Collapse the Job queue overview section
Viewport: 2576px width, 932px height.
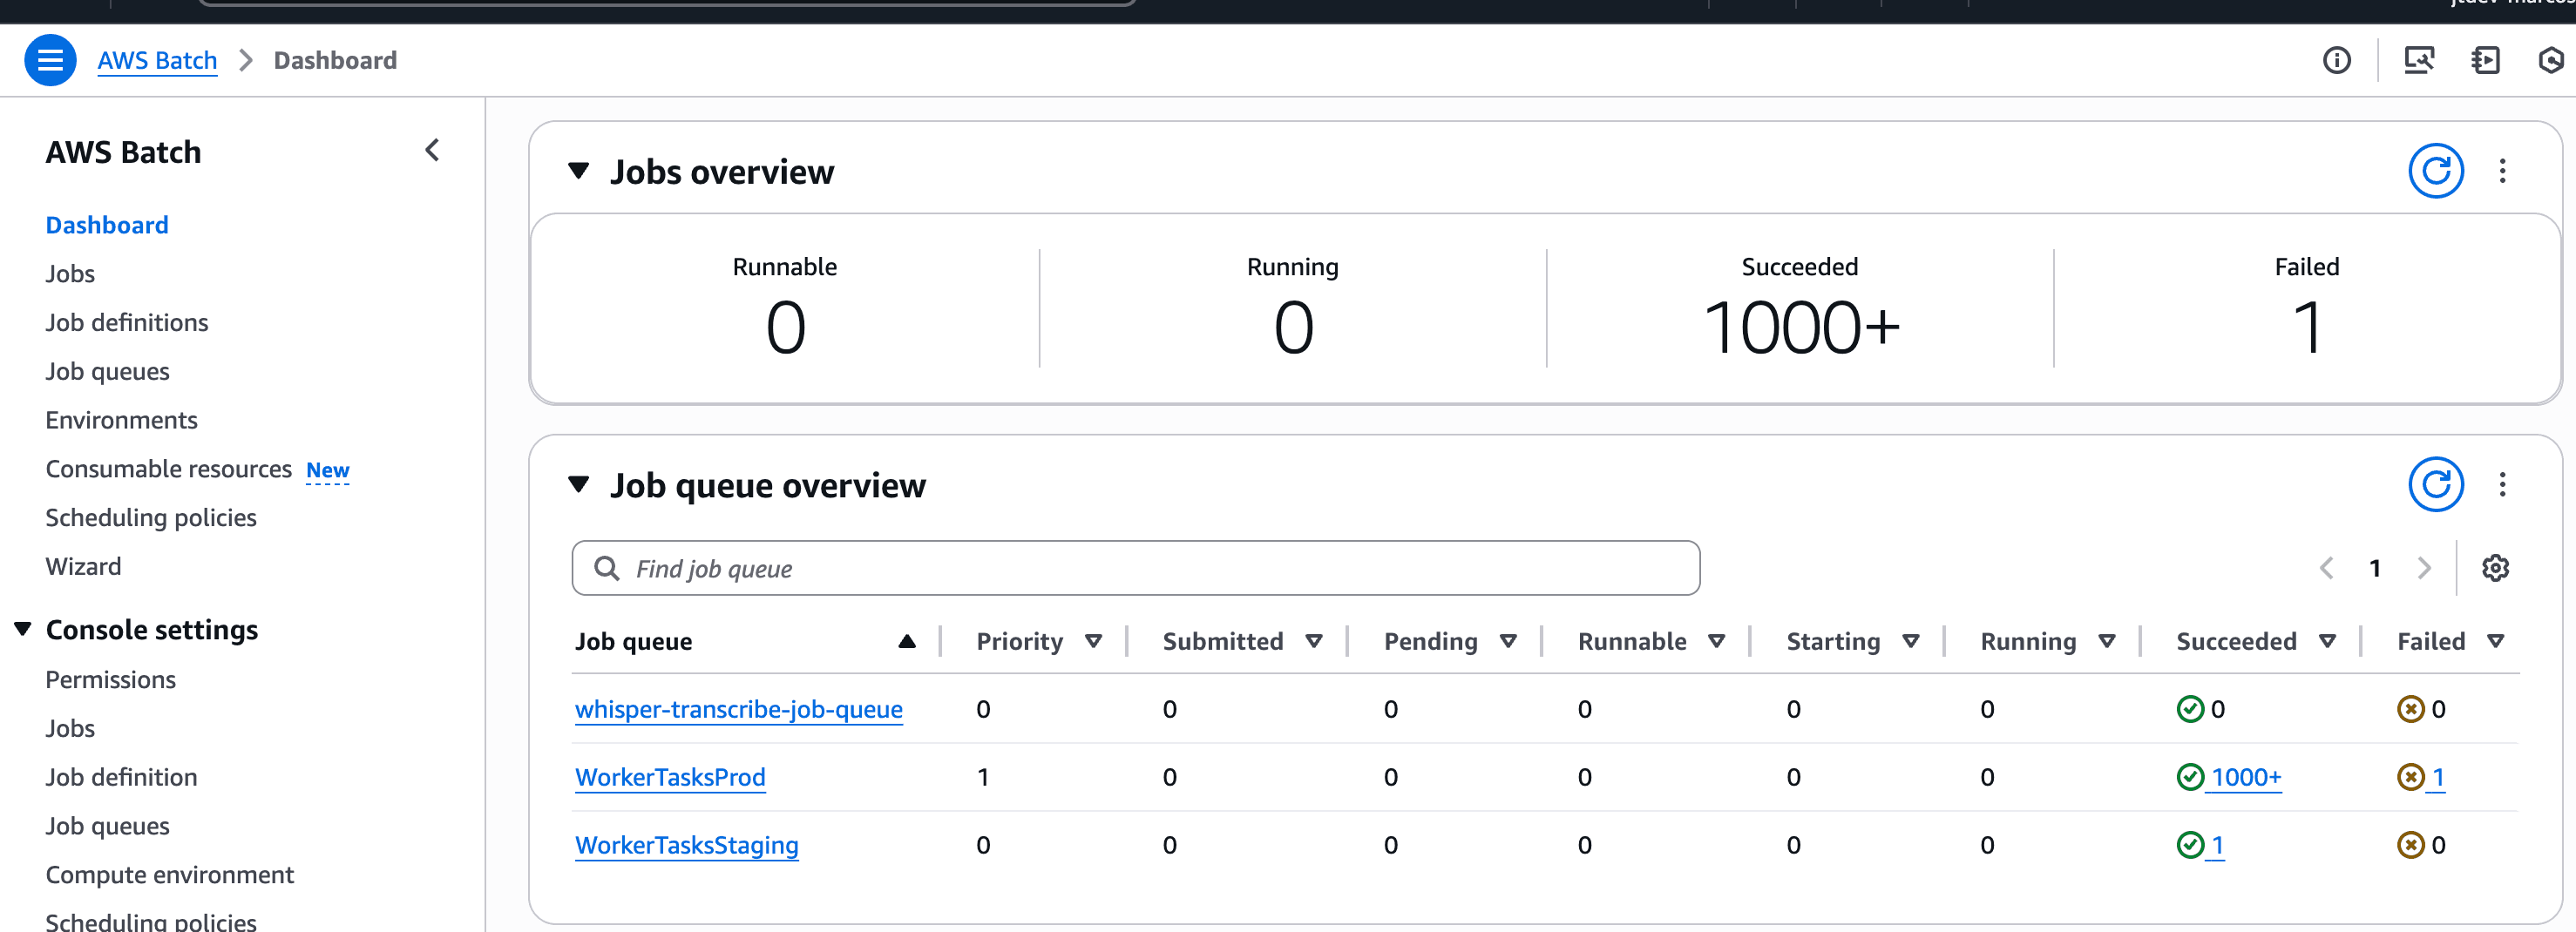click(x=578, y=484)
